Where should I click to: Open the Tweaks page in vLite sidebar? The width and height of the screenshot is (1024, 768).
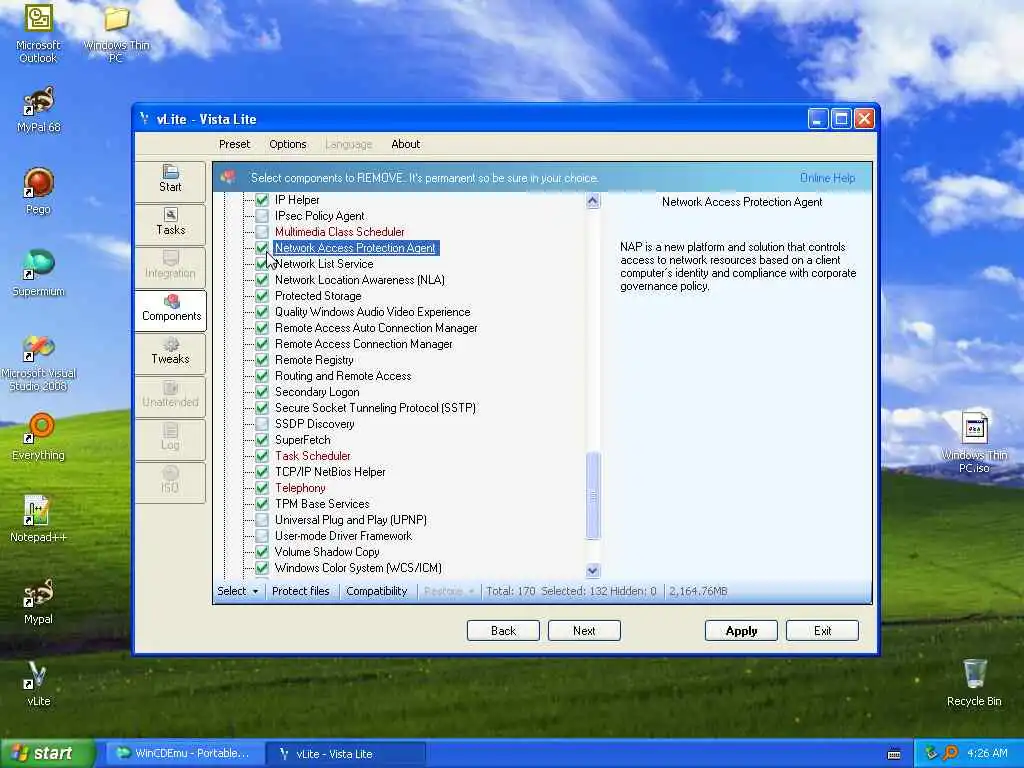click(x=170, y=352)
